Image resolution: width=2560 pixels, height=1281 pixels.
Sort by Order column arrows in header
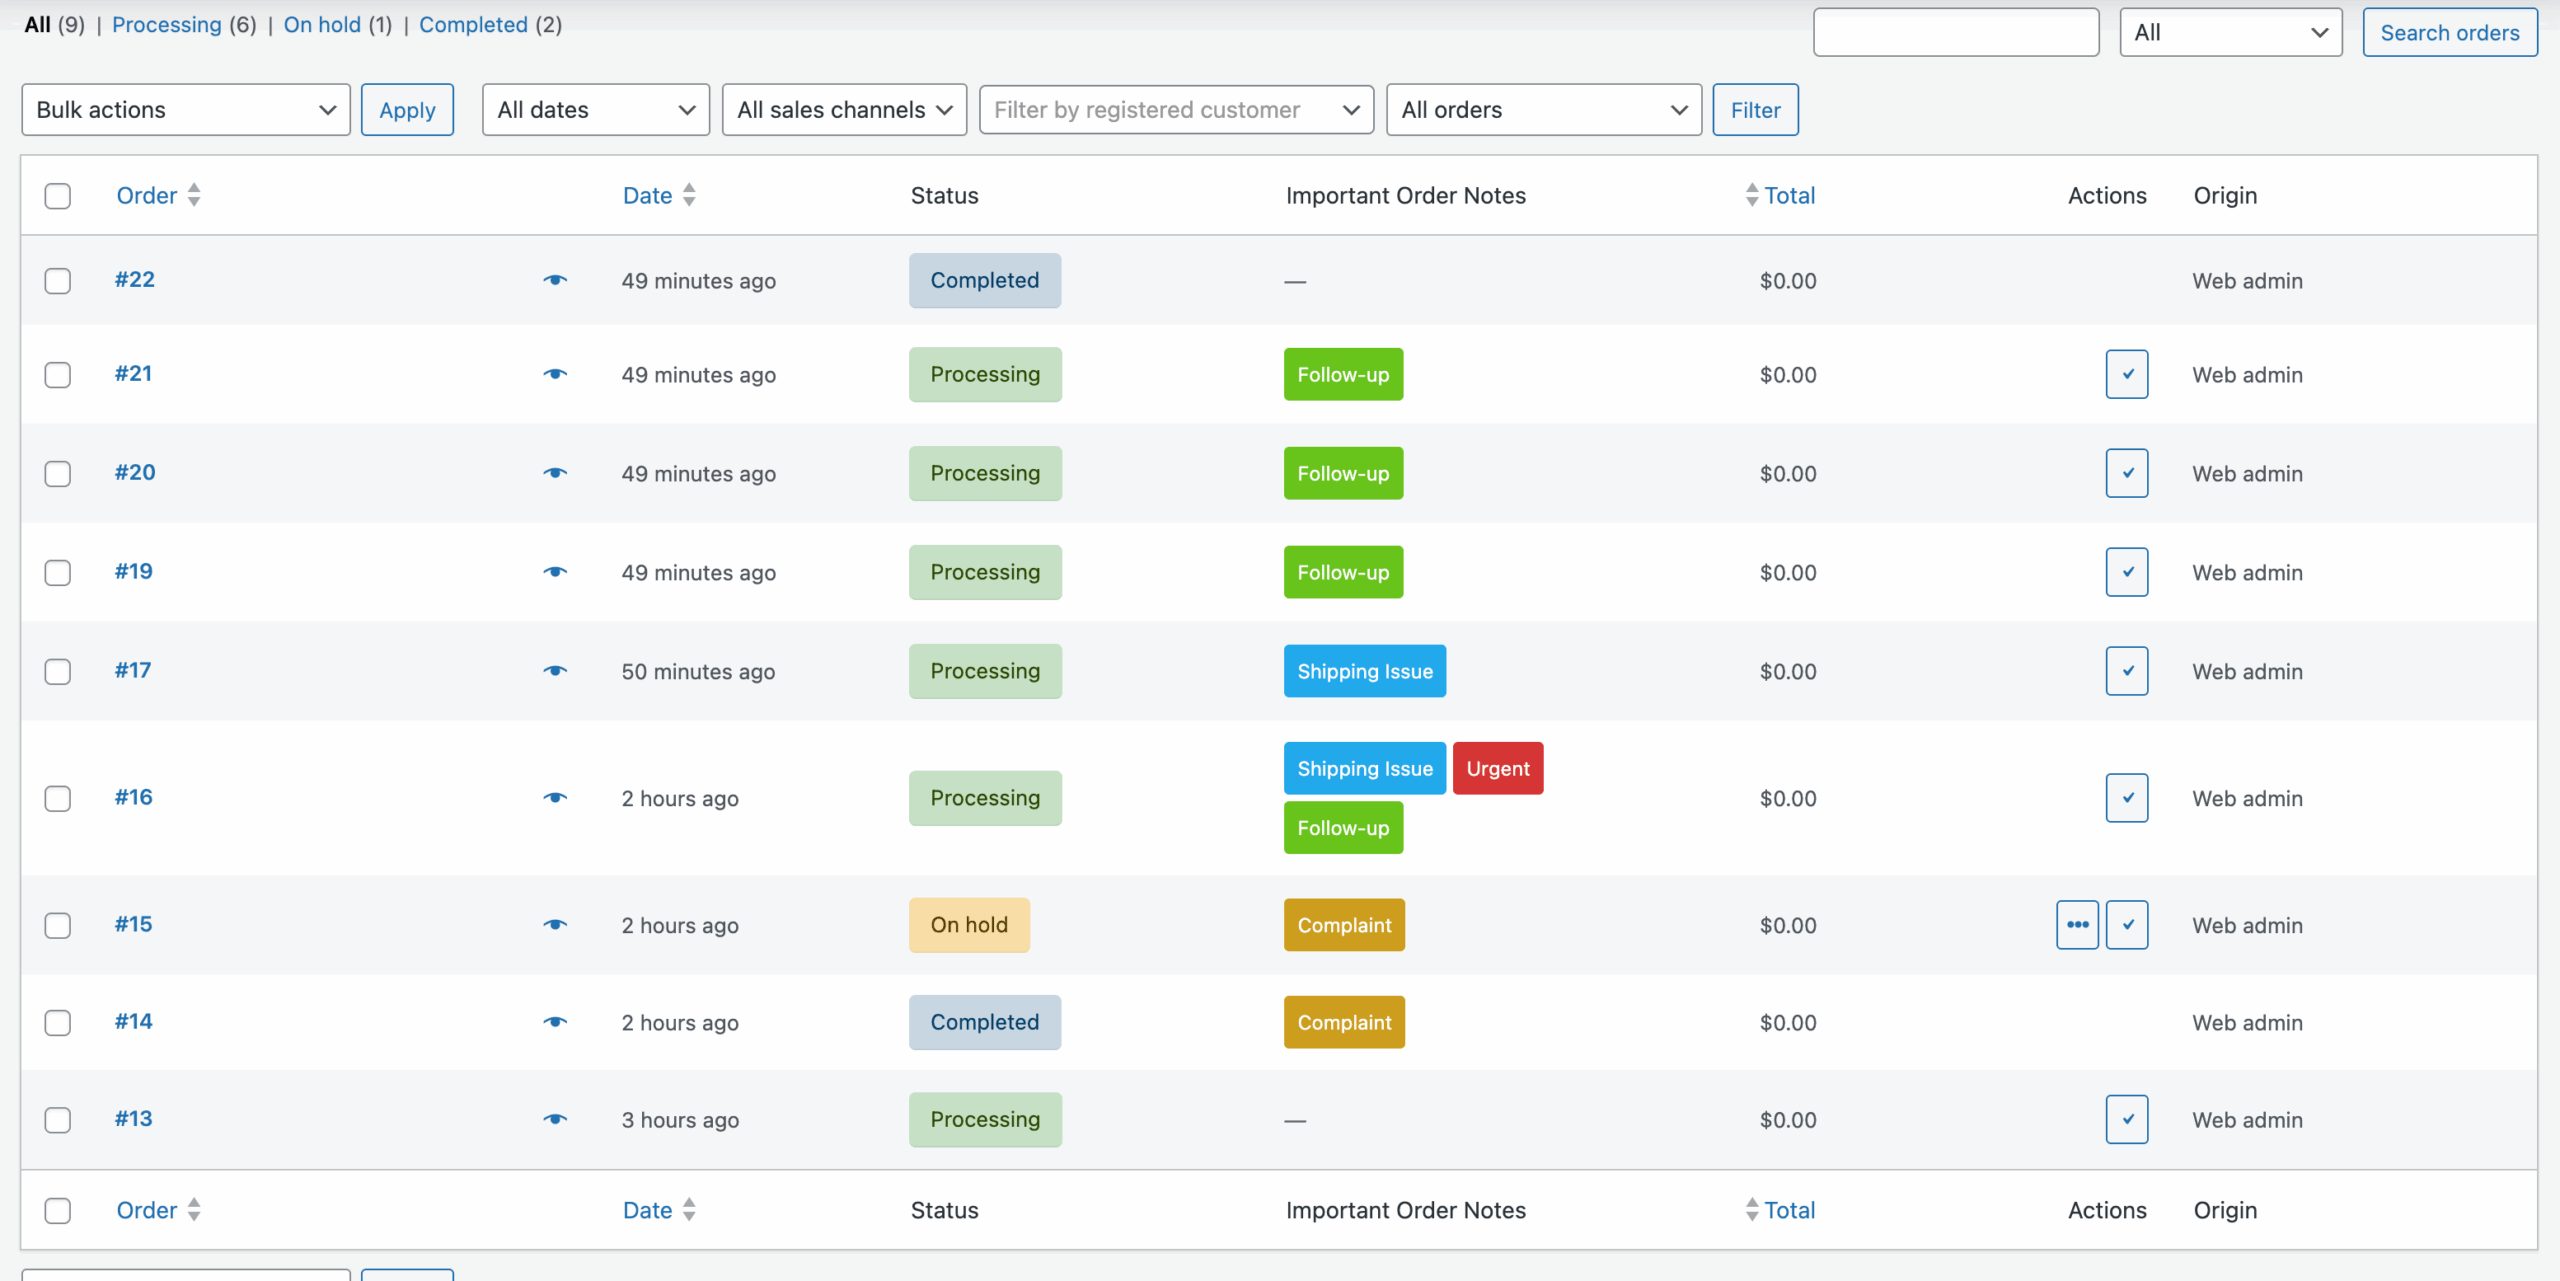194,195
